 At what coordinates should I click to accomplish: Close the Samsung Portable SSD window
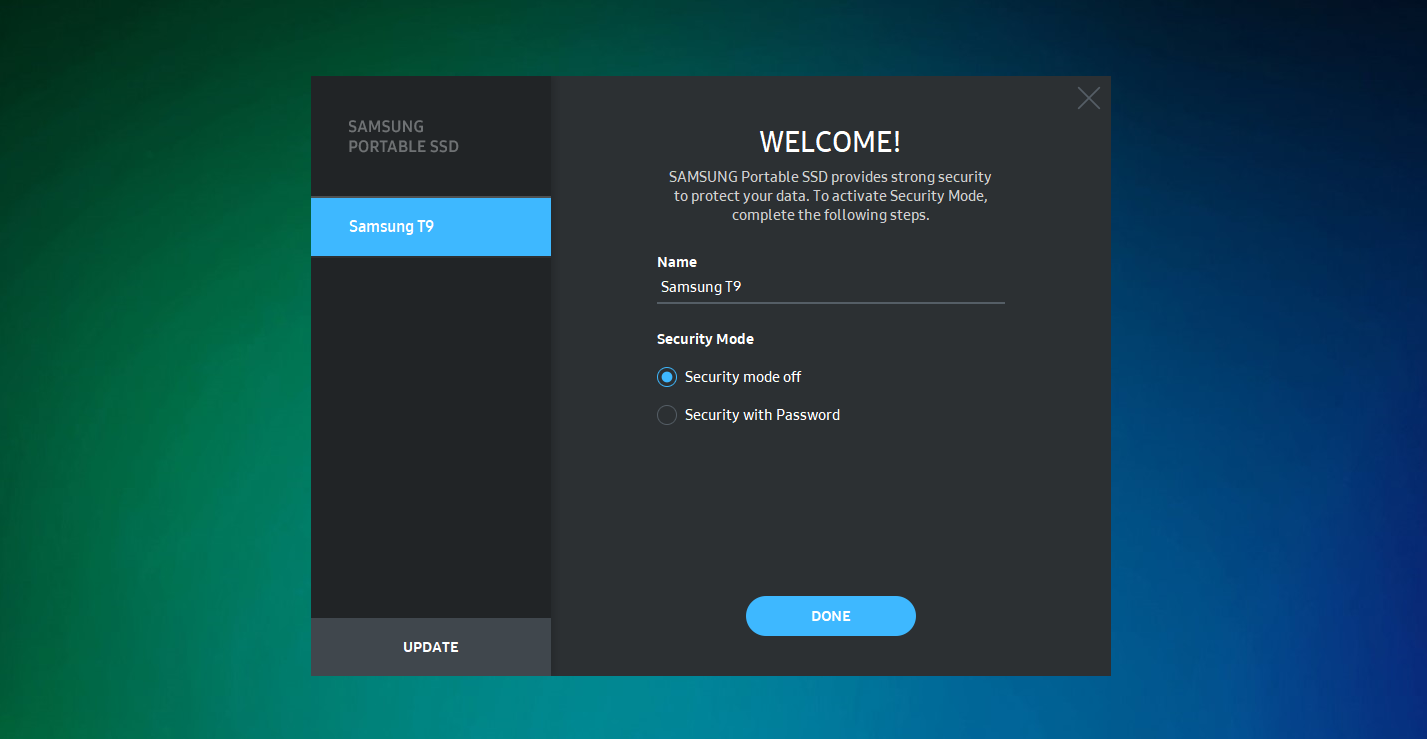click(1088, 98)
